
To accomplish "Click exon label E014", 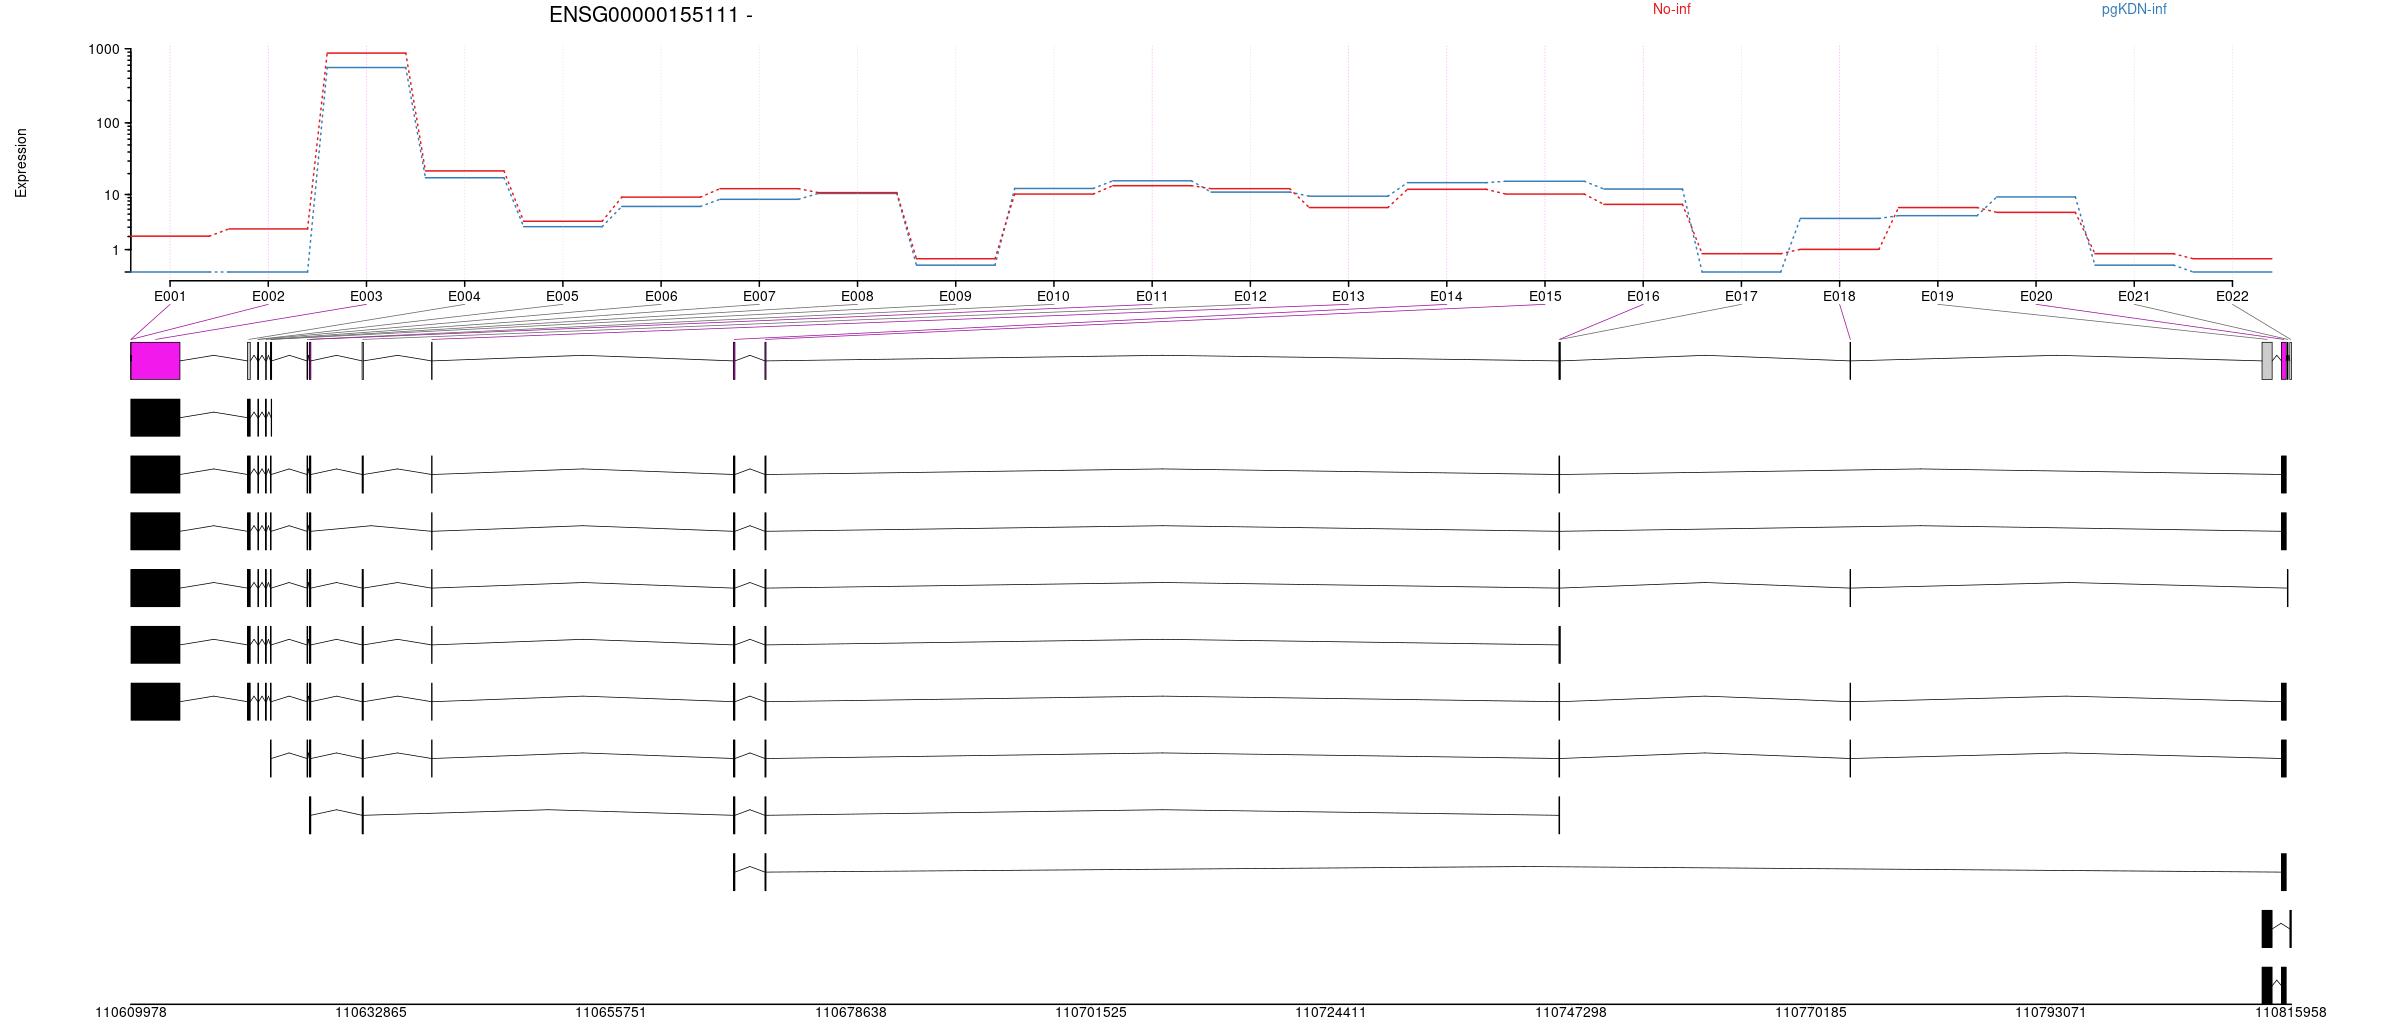I will 1446,296.
